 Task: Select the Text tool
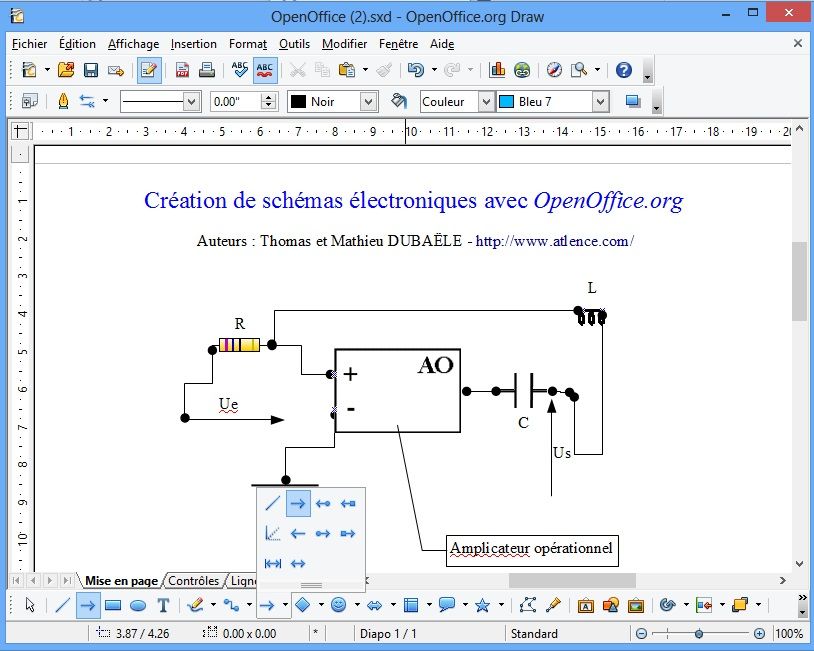coord(163,605)
